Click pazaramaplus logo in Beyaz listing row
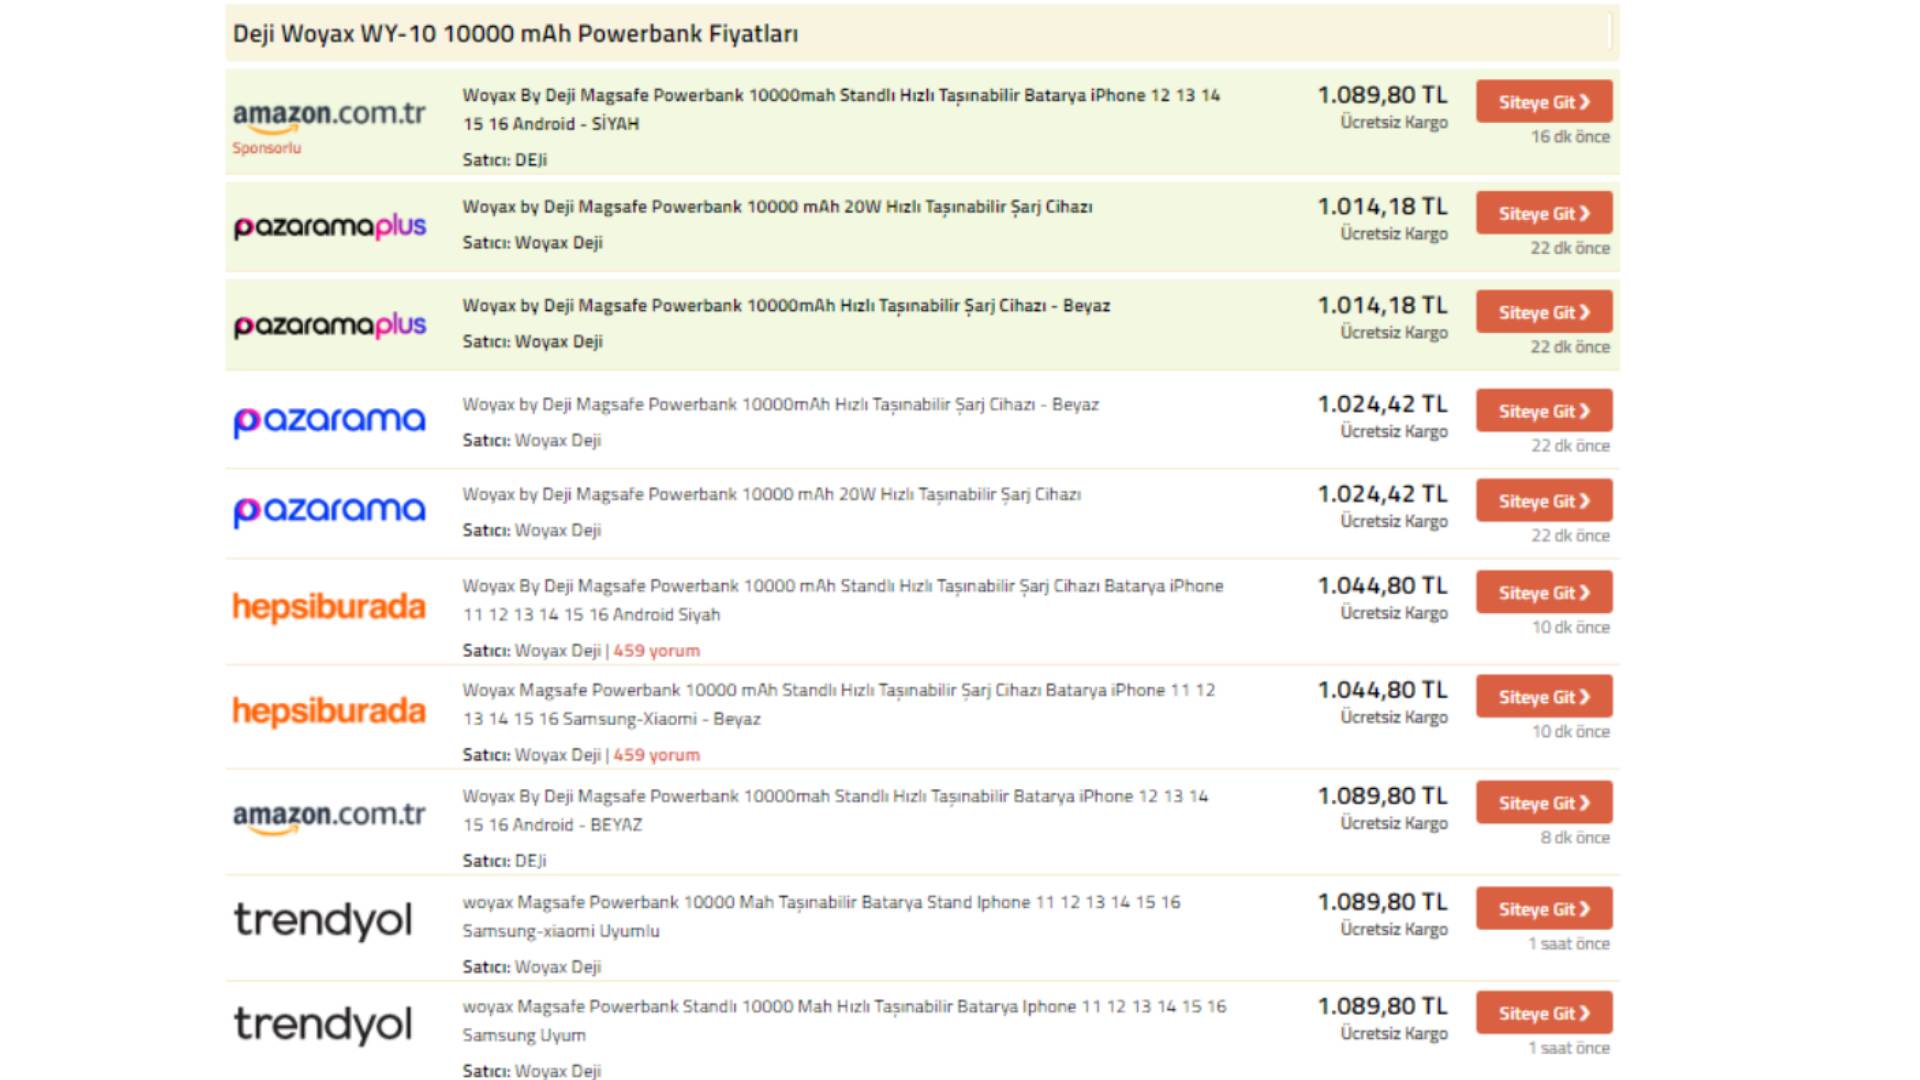 click(x=329, y=326)
